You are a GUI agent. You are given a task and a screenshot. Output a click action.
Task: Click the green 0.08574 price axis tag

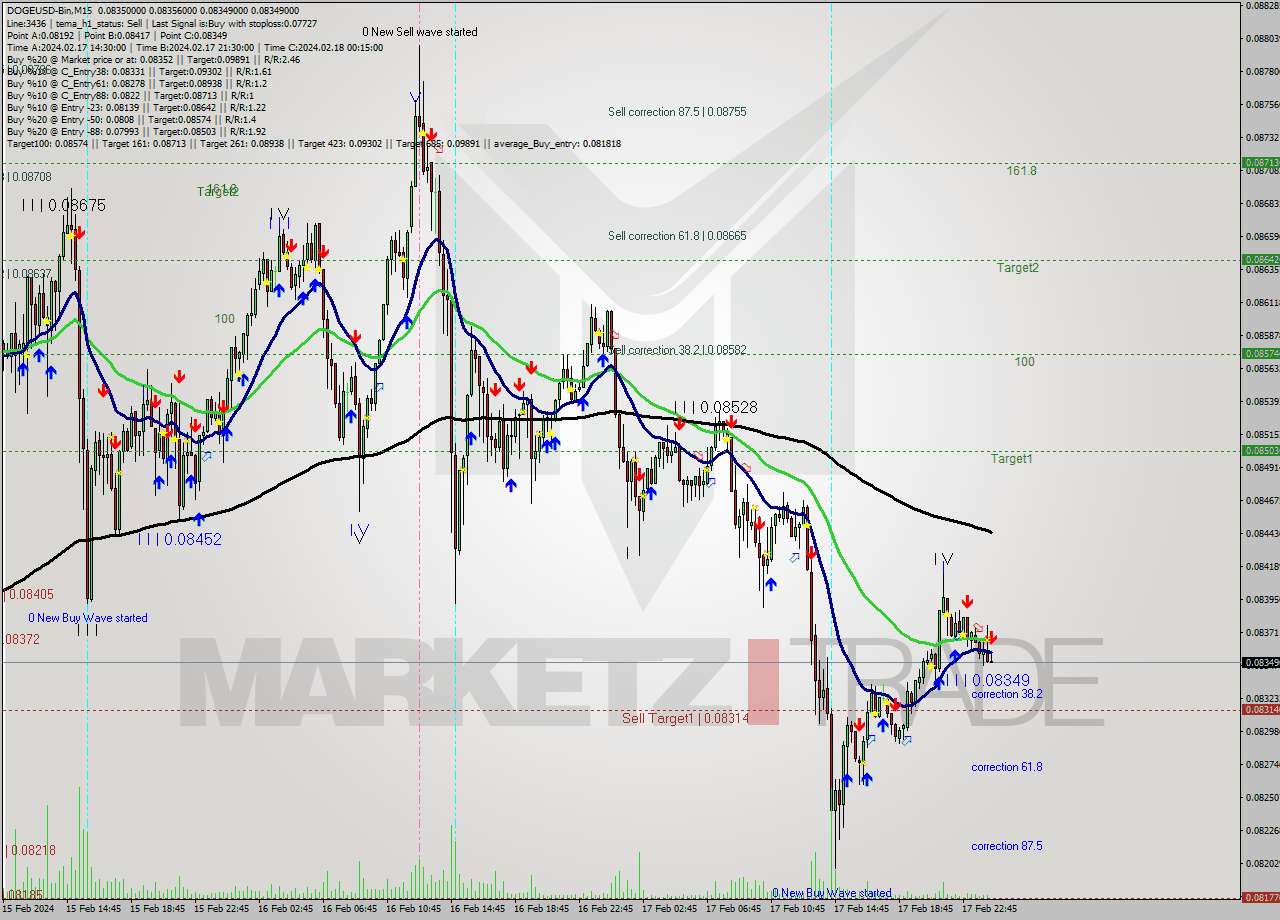1260,353
